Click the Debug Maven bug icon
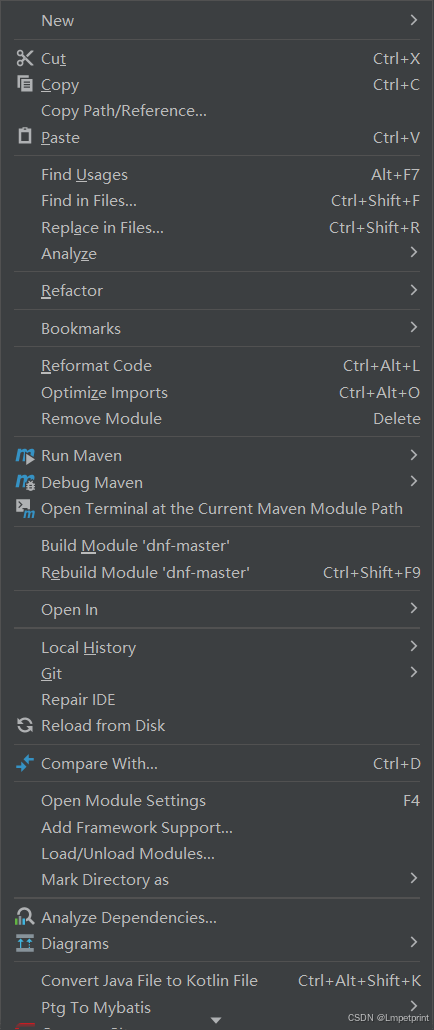Viewport: 434px width, 1030px height. click(25, 482)
